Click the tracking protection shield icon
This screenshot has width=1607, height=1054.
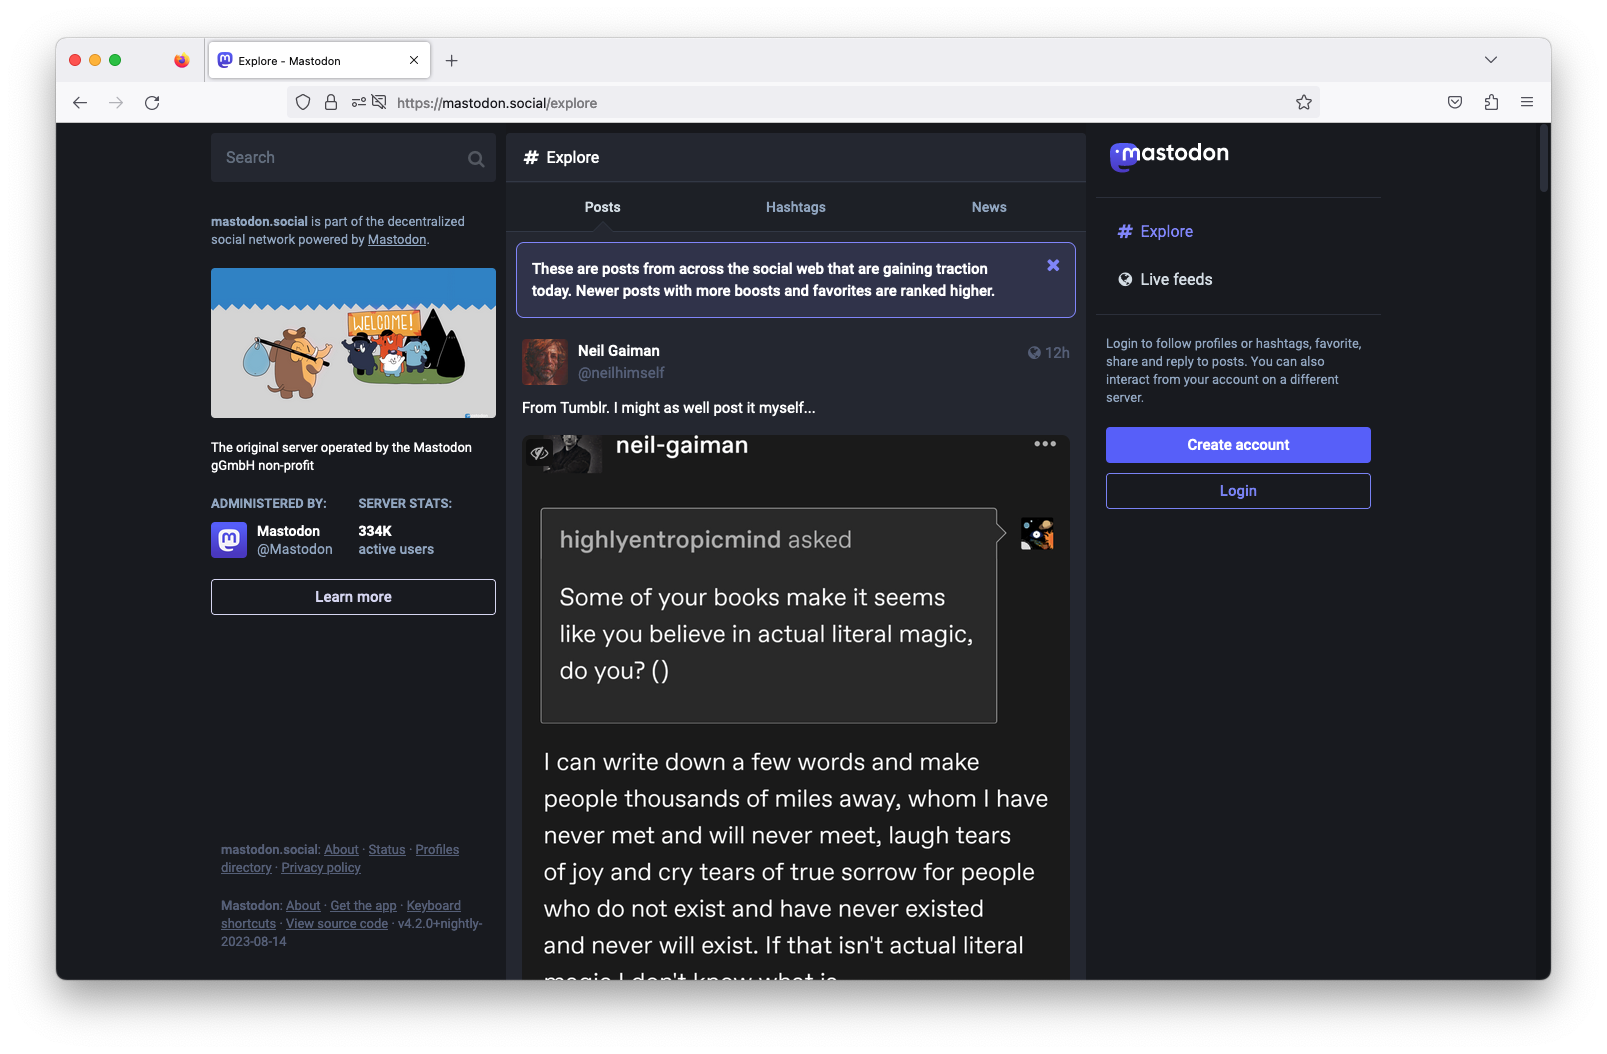point(303,103)
